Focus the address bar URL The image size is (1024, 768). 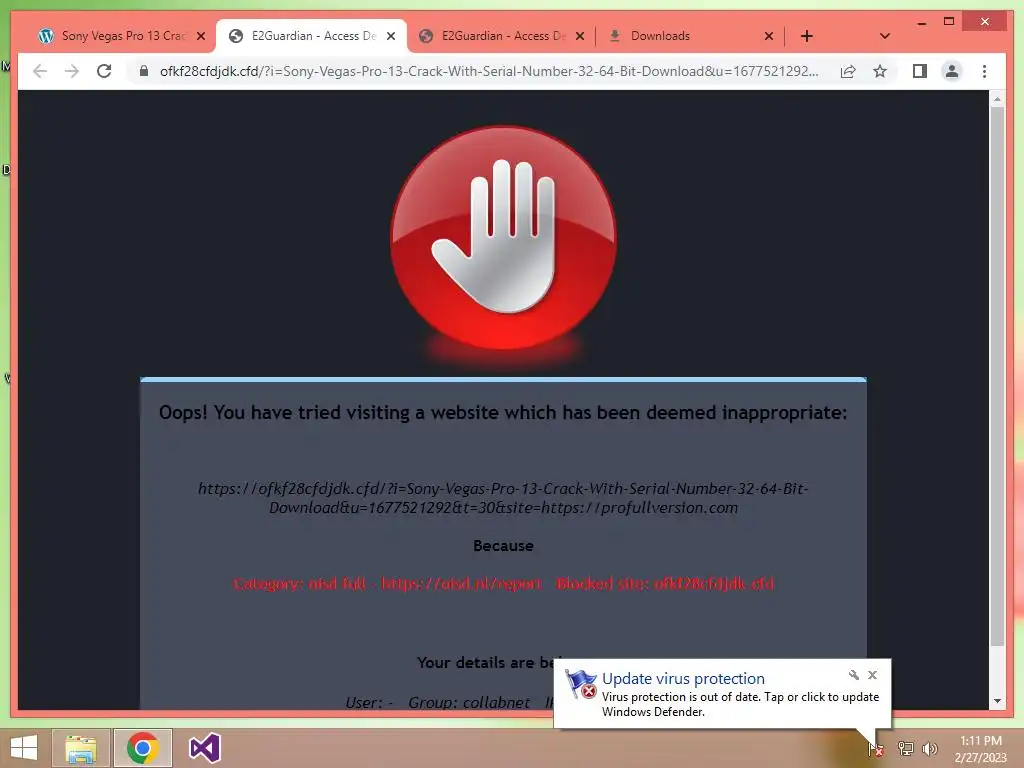(x=488, y=71)
